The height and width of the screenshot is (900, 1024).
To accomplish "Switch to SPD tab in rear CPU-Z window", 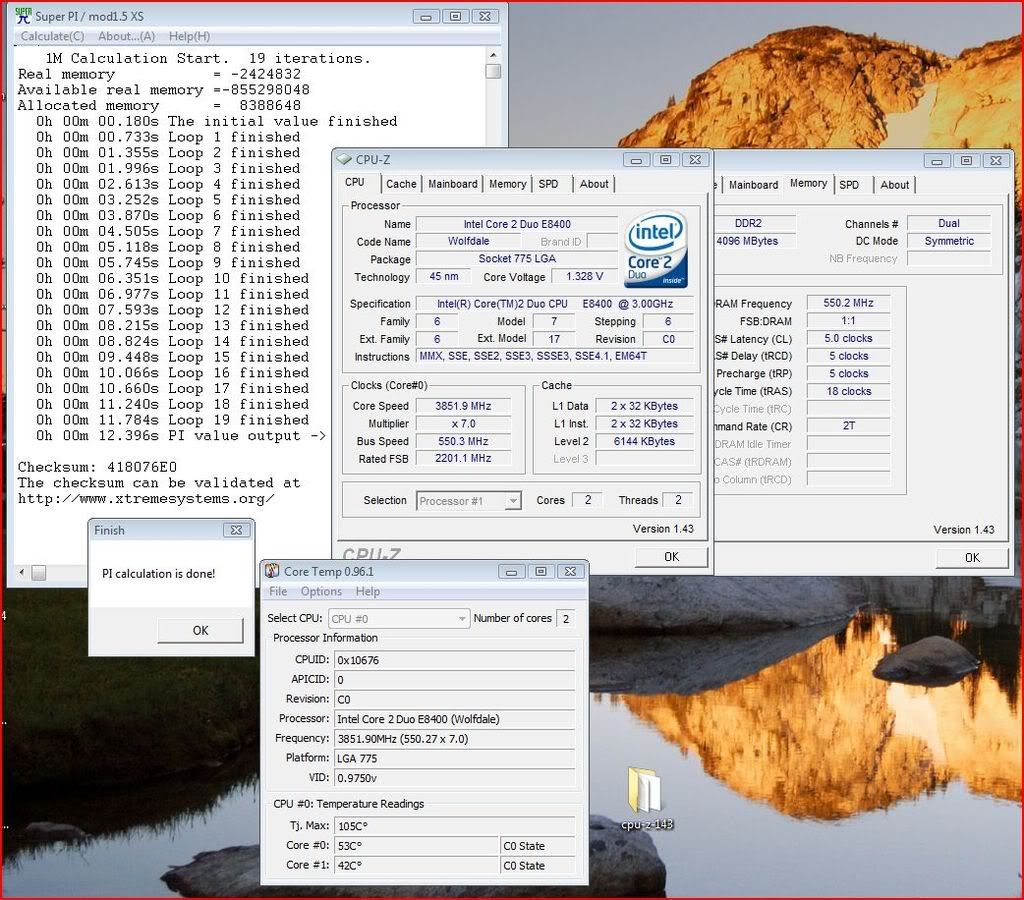I will [849, 185].
